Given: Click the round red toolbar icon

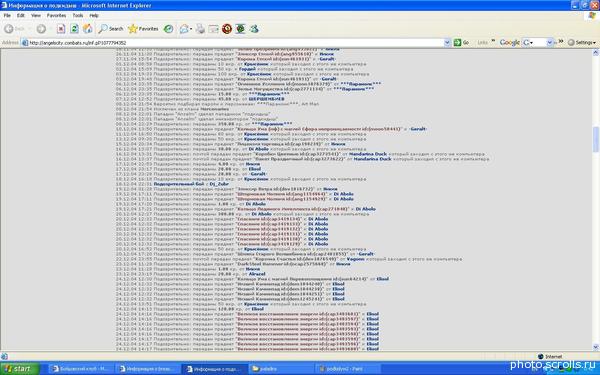Looking at the screenshot, I should [227, 29].
